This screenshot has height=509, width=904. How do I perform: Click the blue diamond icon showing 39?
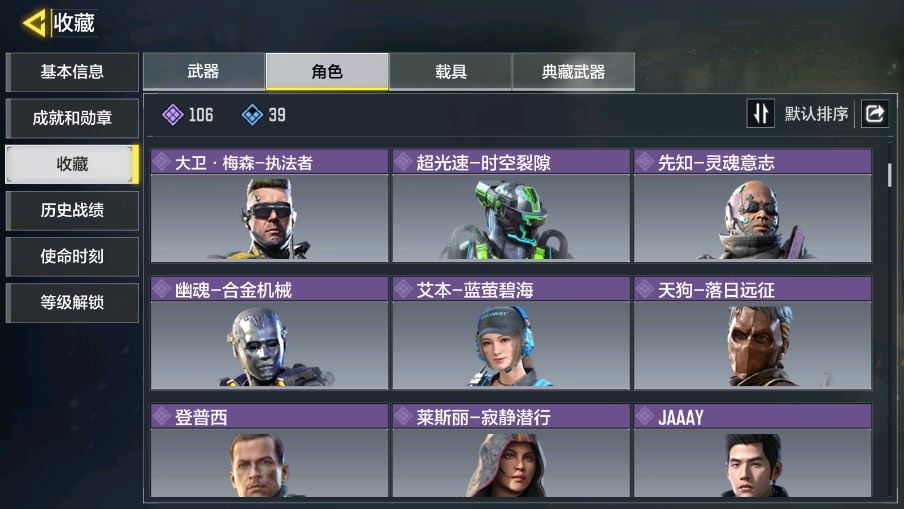[x=252, y=115]
